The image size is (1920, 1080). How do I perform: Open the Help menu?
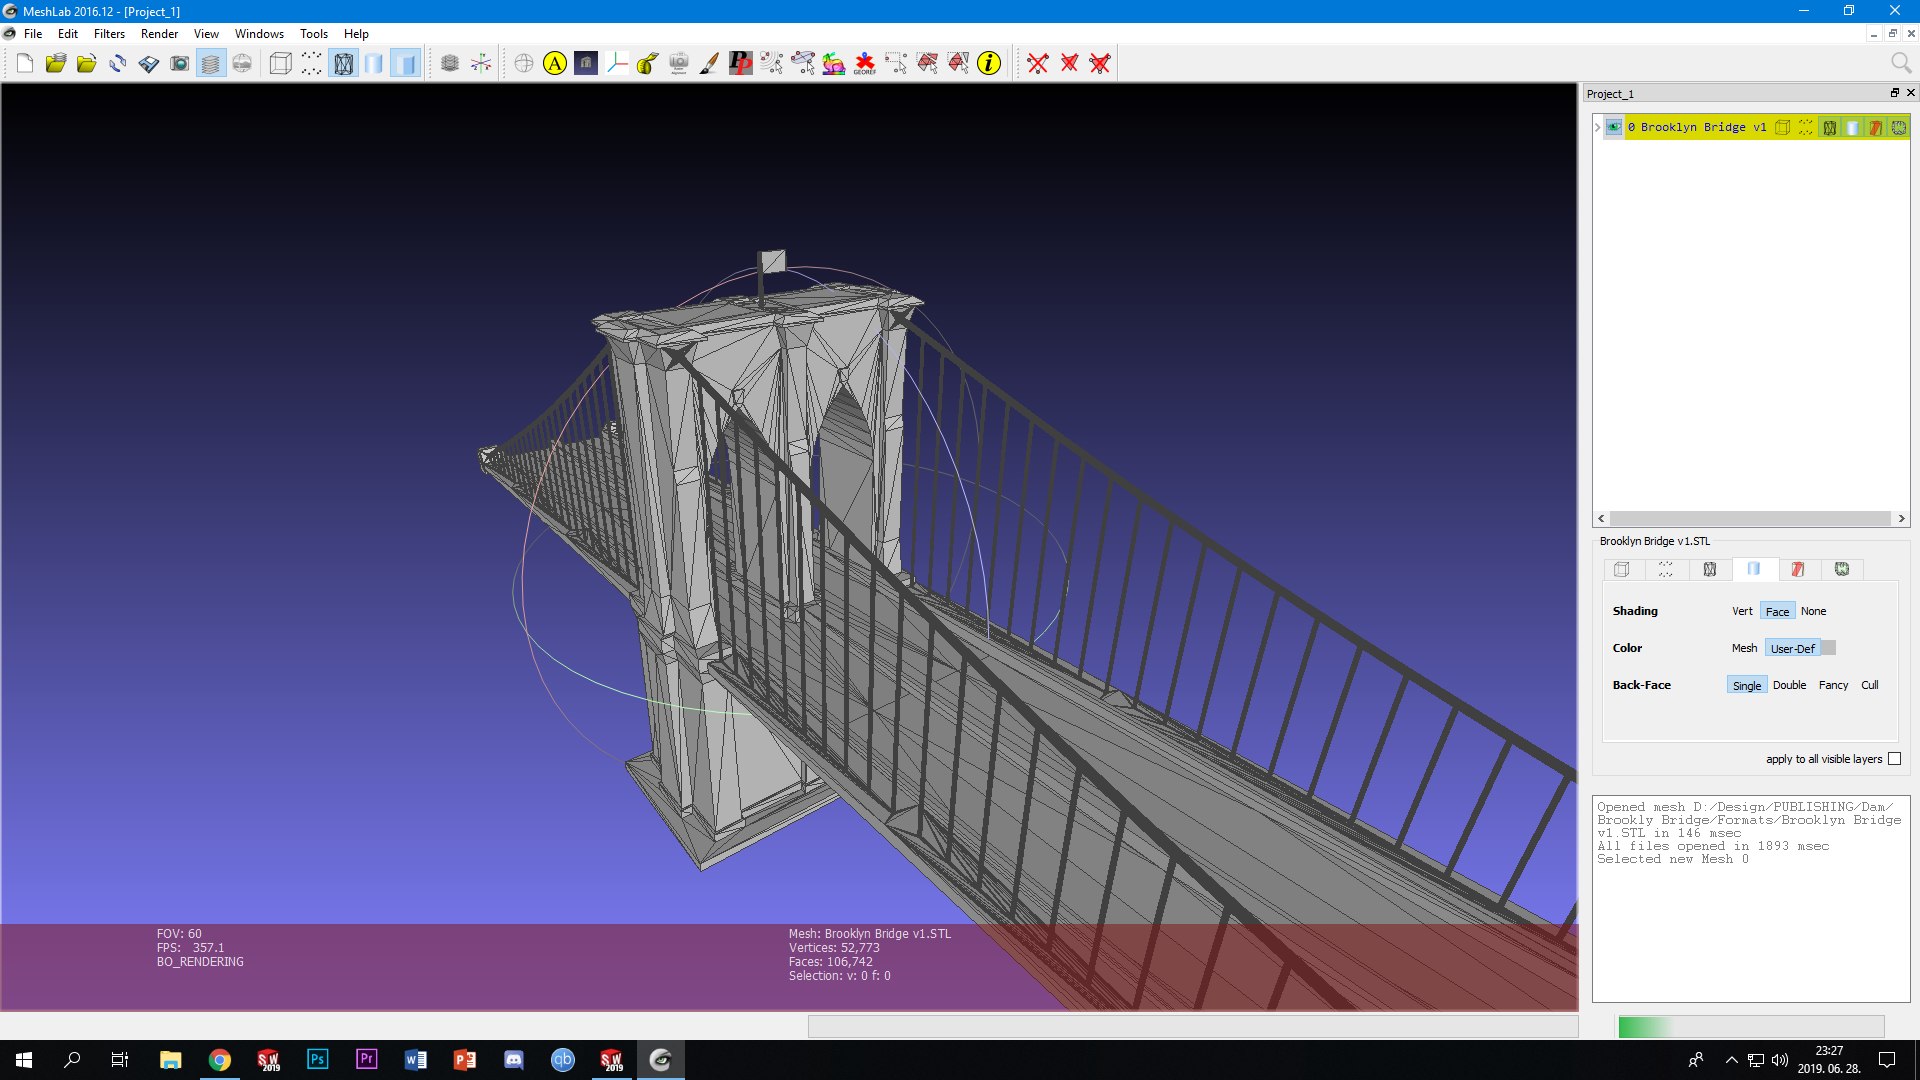[x=356, y=34]
